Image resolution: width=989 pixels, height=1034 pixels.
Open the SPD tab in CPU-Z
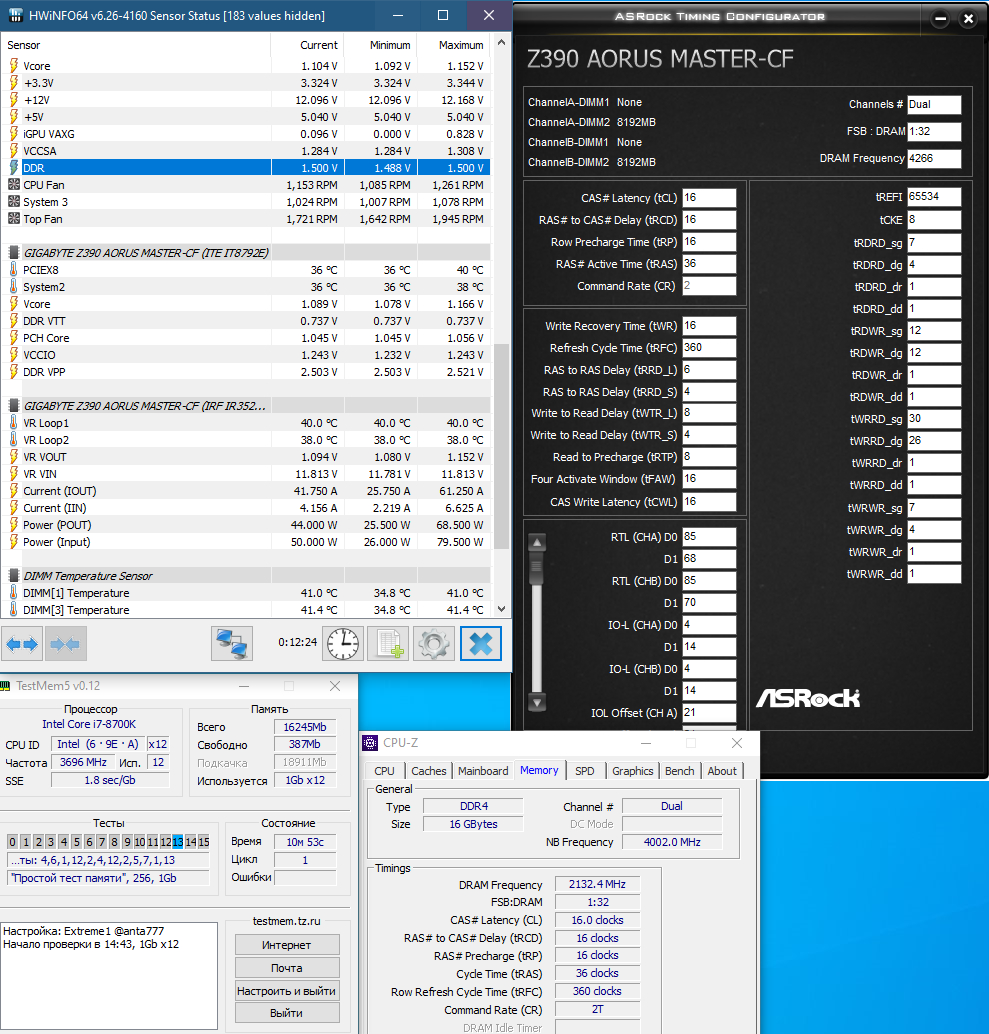pyautogui.click(x=584, y=771)
